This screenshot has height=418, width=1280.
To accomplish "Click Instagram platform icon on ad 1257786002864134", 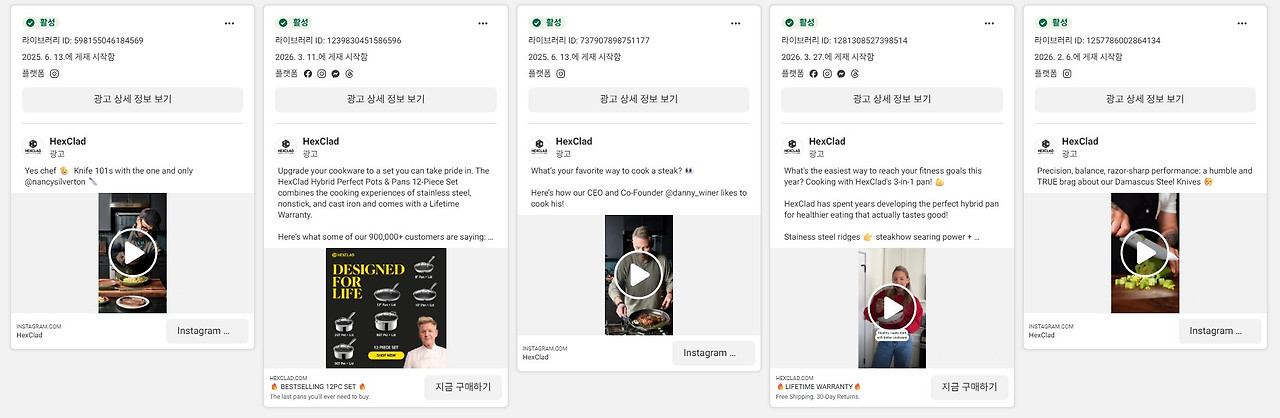I will [1067, 73].
